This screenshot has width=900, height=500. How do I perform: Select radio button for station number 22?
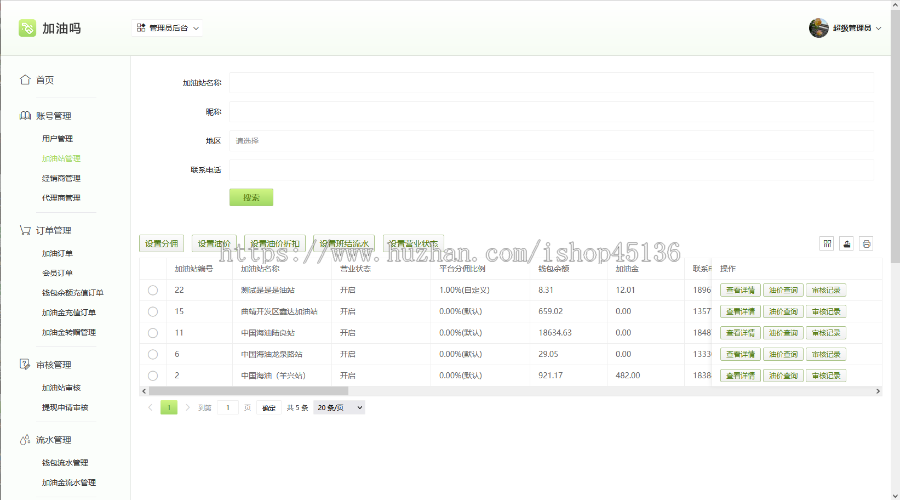[x=153, y=290]
